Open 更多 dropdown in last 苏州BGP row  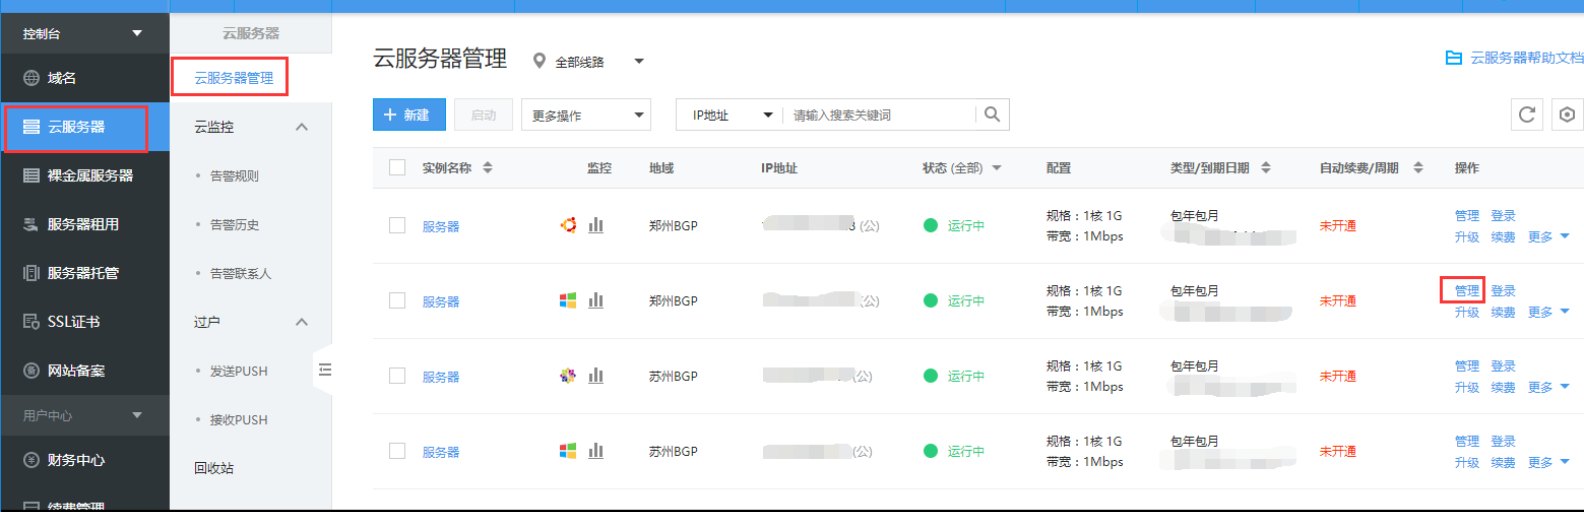click(1549, 462)
